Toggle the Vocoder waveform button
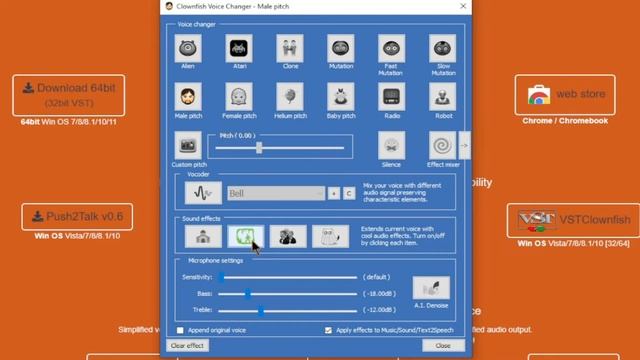 [203, 193]
